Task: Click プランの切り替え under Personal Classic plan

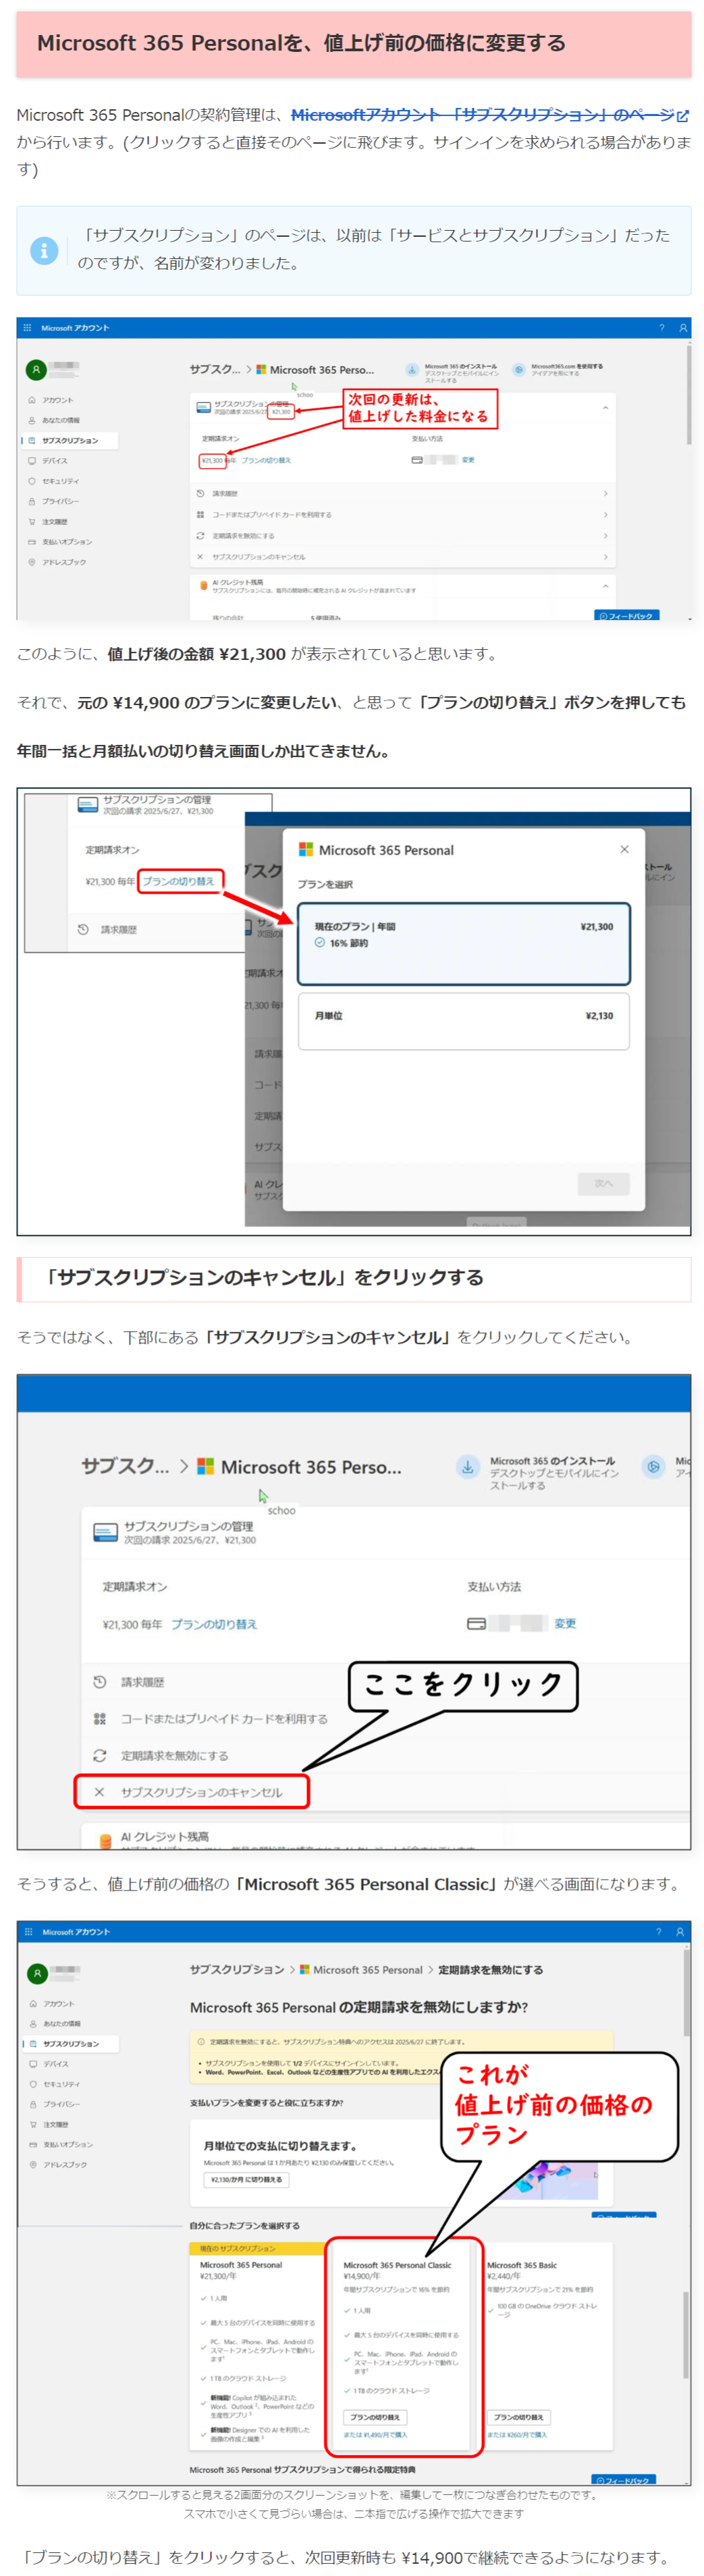Action: click(x=375, y=2417)
